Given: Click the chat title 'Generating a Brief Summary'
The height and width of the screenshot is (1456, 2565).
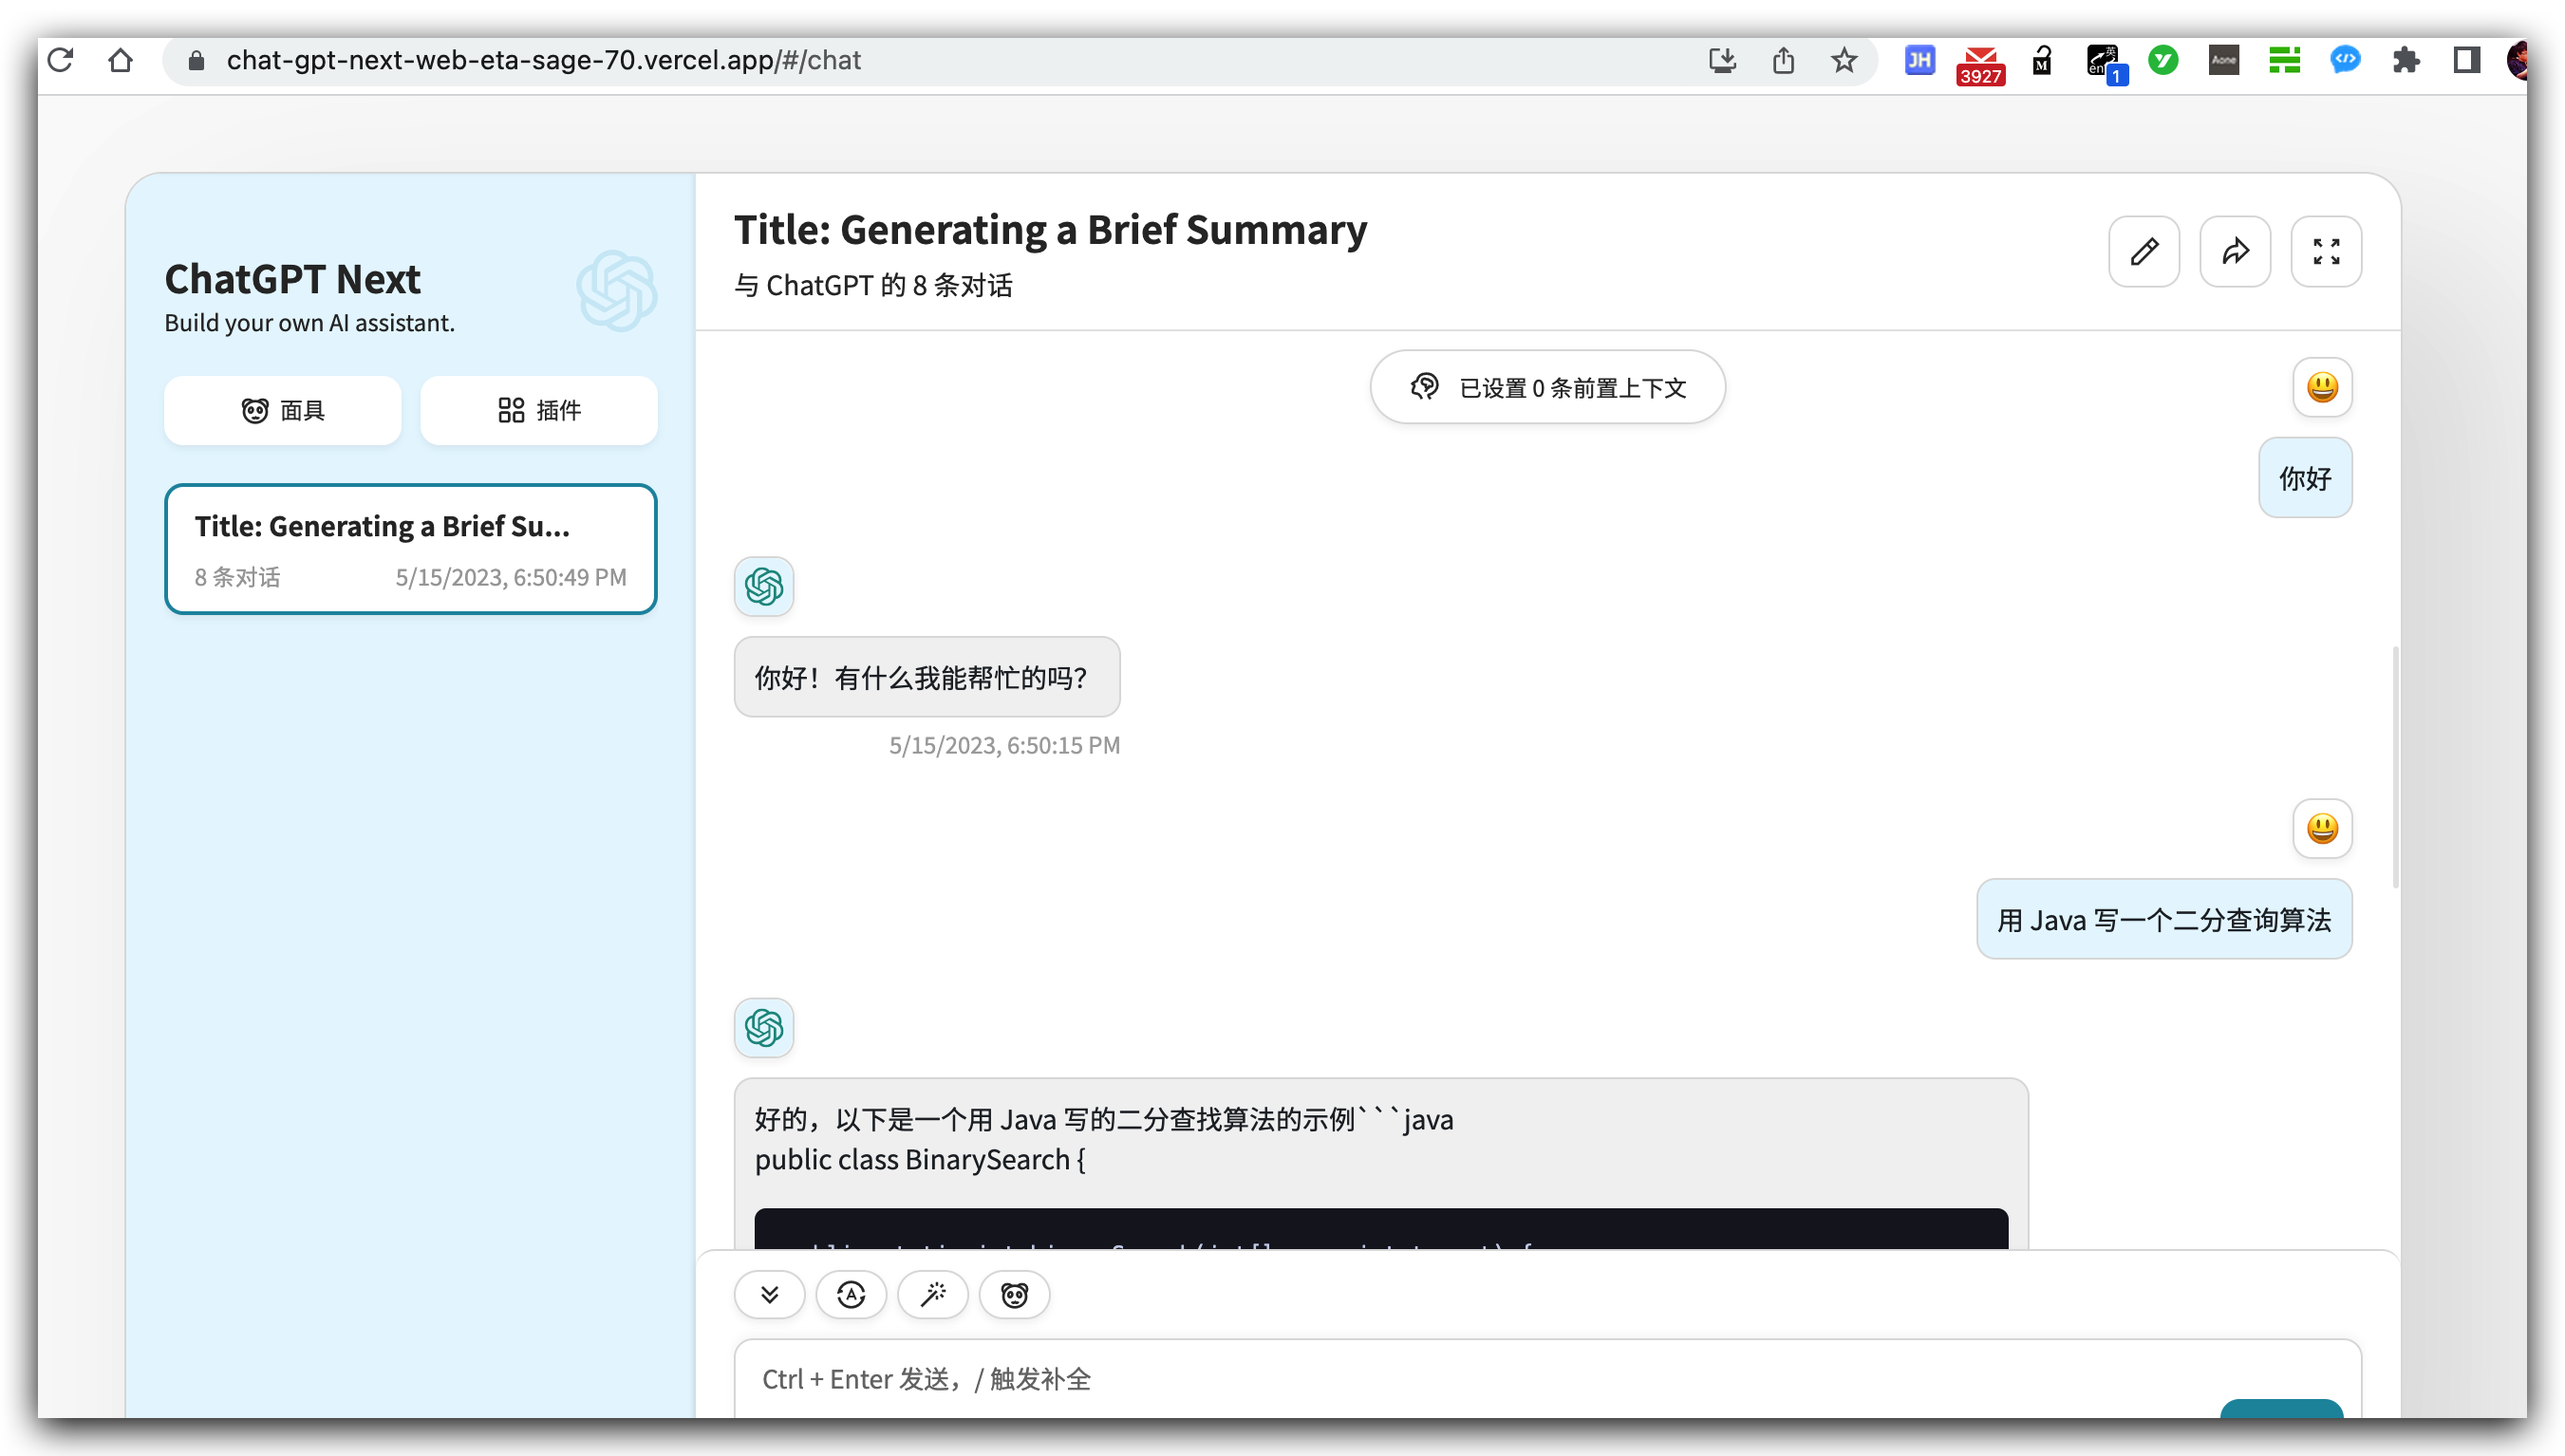Looking at the screenshot, I should (1050, 230).
